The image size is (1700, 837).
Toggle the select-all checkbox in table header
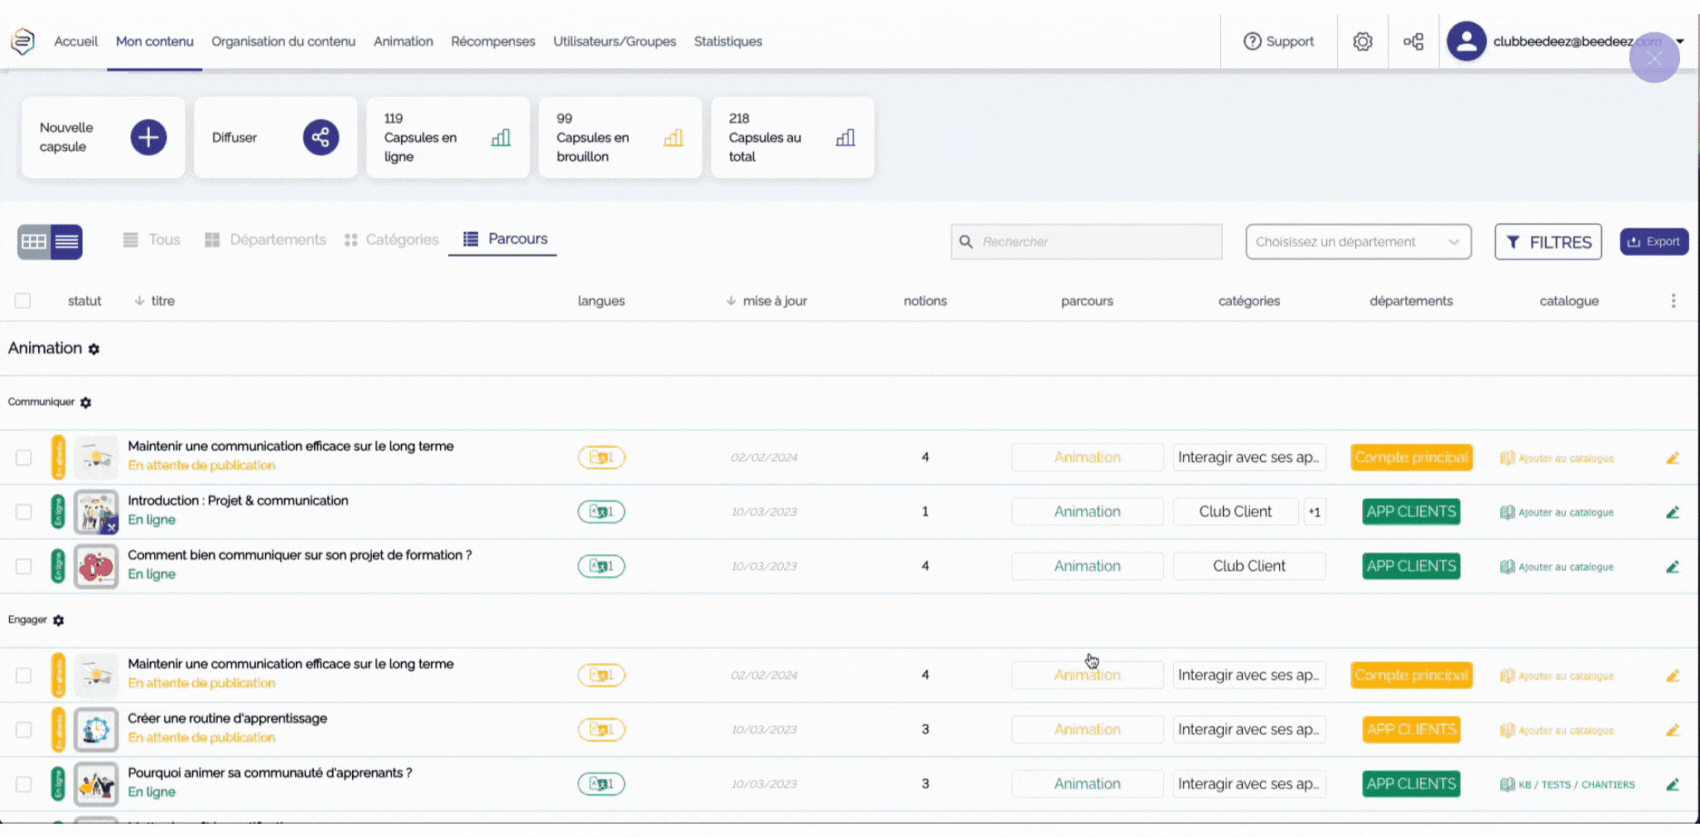click(x=23, y=301)
